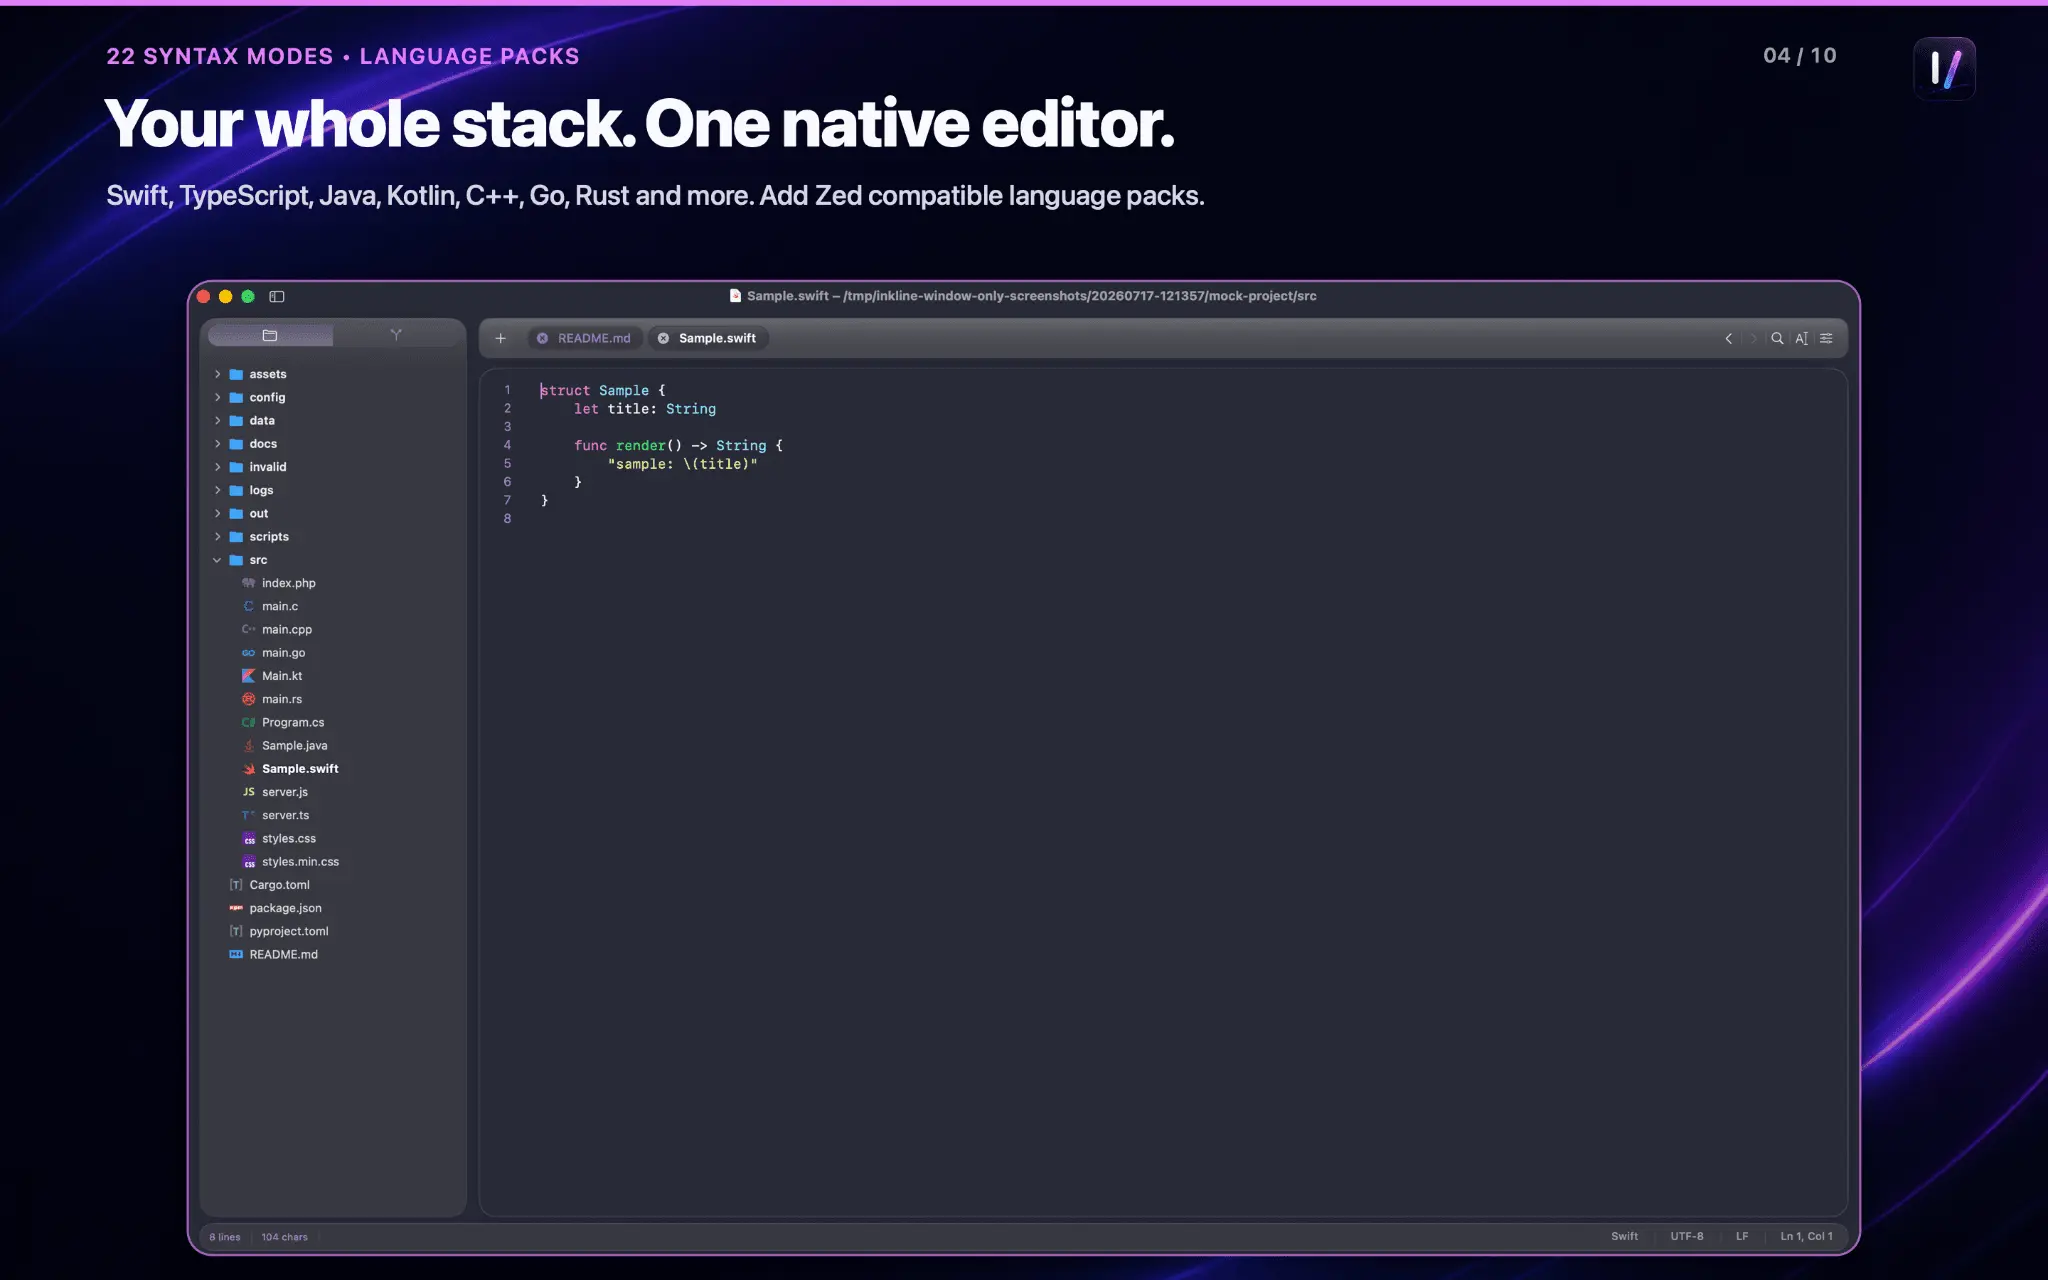This screenshot has height=1280, width=2048.
Task: Open index.php in the file tree
Action: click(x=288, y=583)
